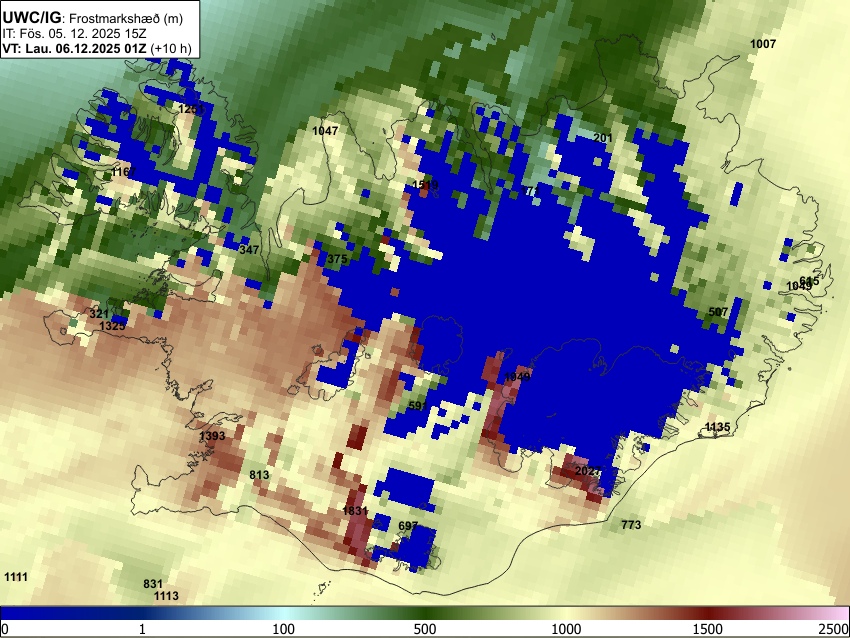This screenshot has height=638, width=850.
Task: Click the 1135 value label on the map
Action: tap(718, 427)
